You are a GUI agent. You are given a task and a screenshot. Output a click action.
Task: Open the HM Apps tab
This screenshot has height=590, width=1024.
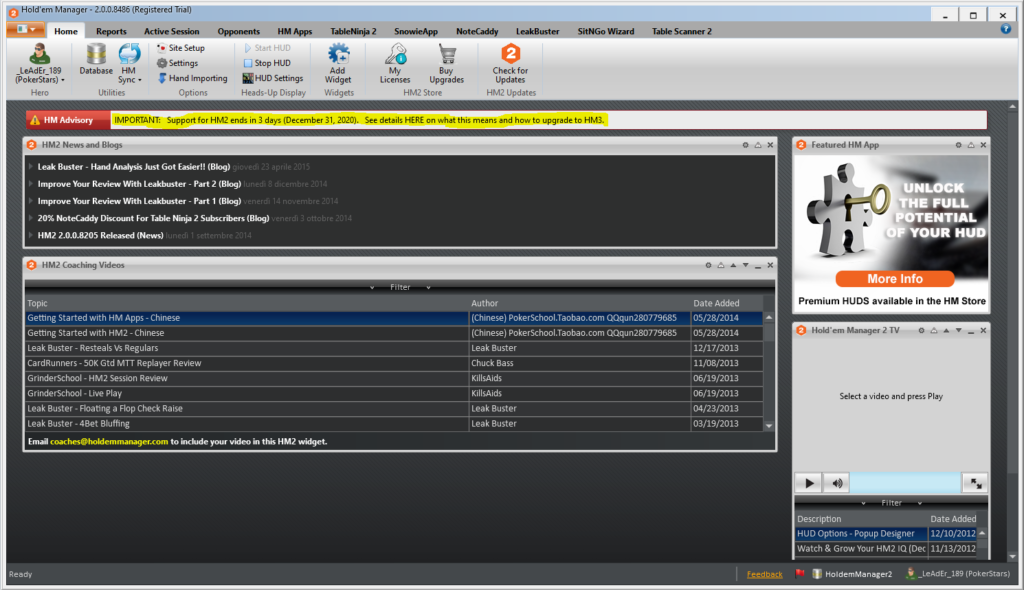click(x=295, y=31)
